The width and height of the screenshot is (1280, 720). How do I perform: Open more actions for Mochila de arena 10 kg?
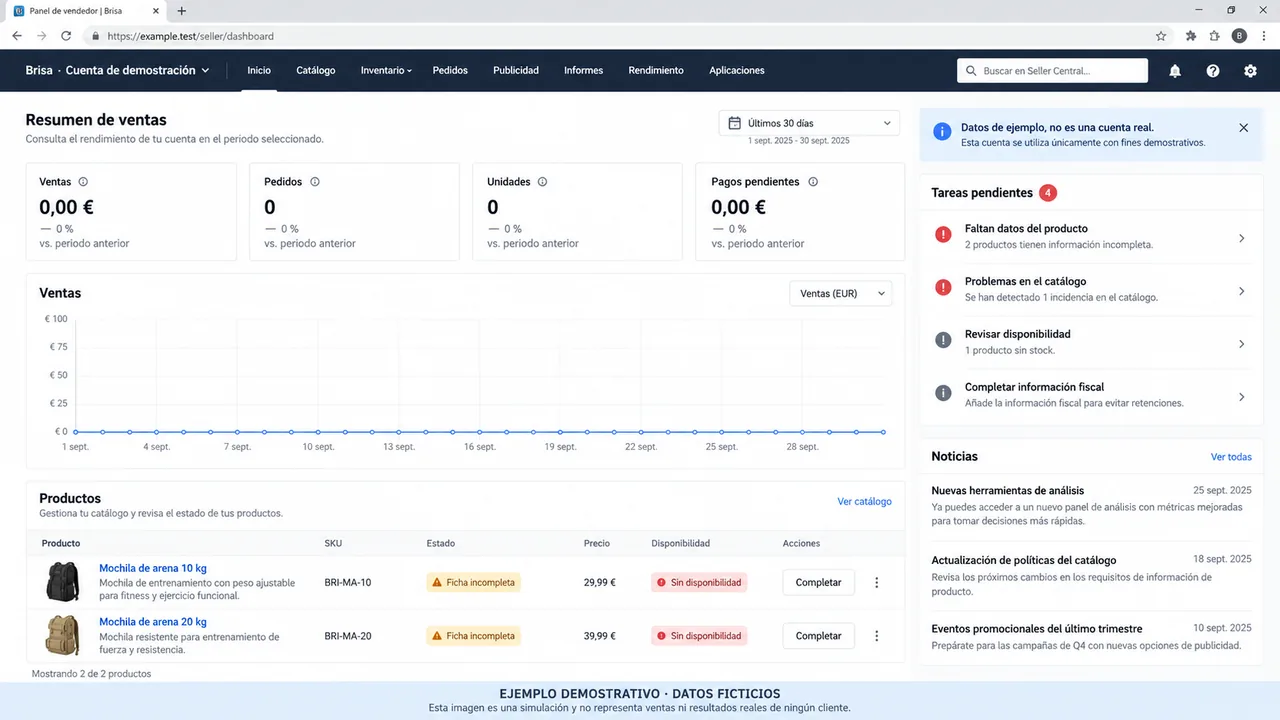(877, 582)
